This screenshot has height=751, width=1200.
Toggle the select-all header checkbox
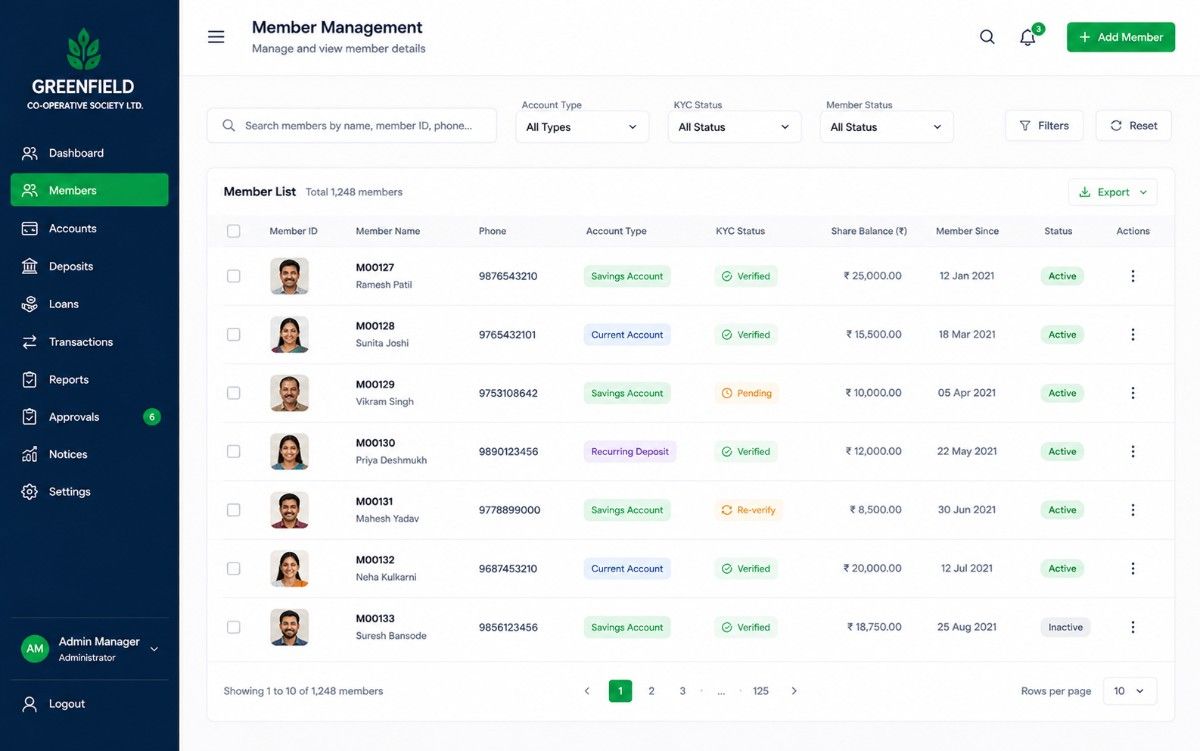[233, 231]
